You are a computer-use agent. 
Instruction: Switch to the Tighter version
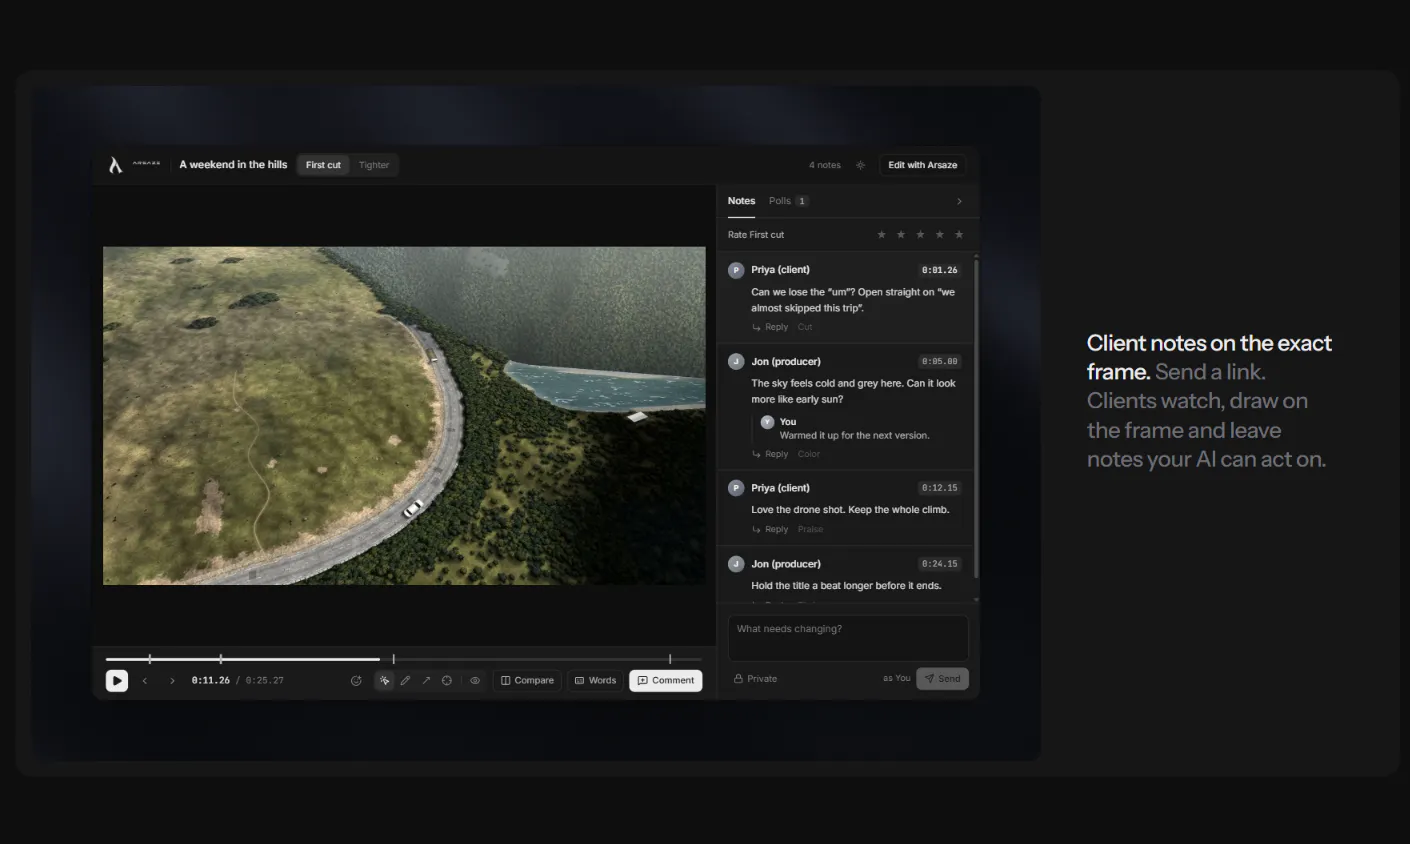click(374, 165)
